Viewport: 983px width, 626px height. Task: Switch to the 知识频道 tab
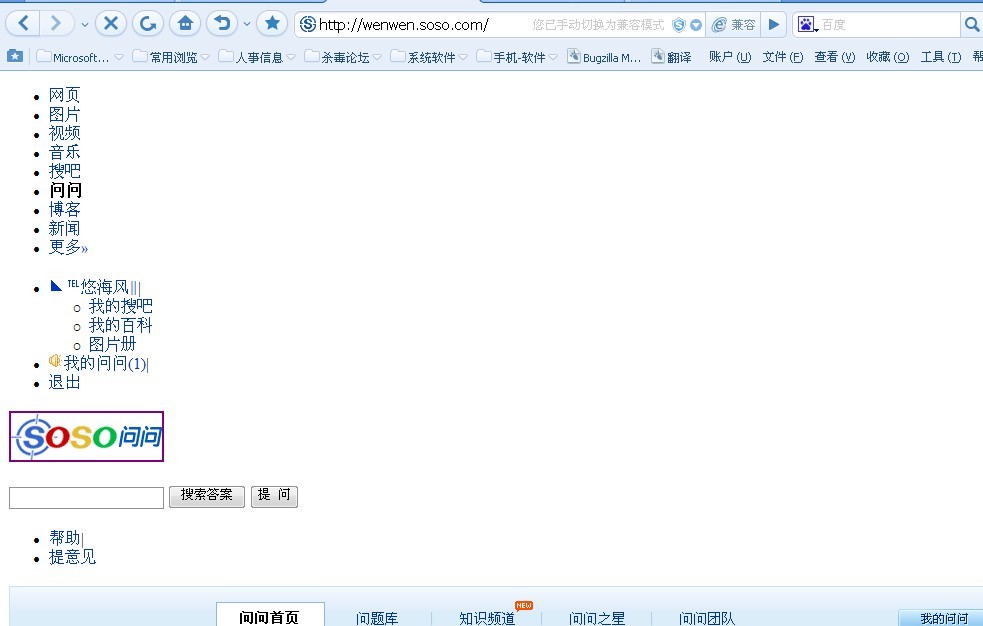487,618
